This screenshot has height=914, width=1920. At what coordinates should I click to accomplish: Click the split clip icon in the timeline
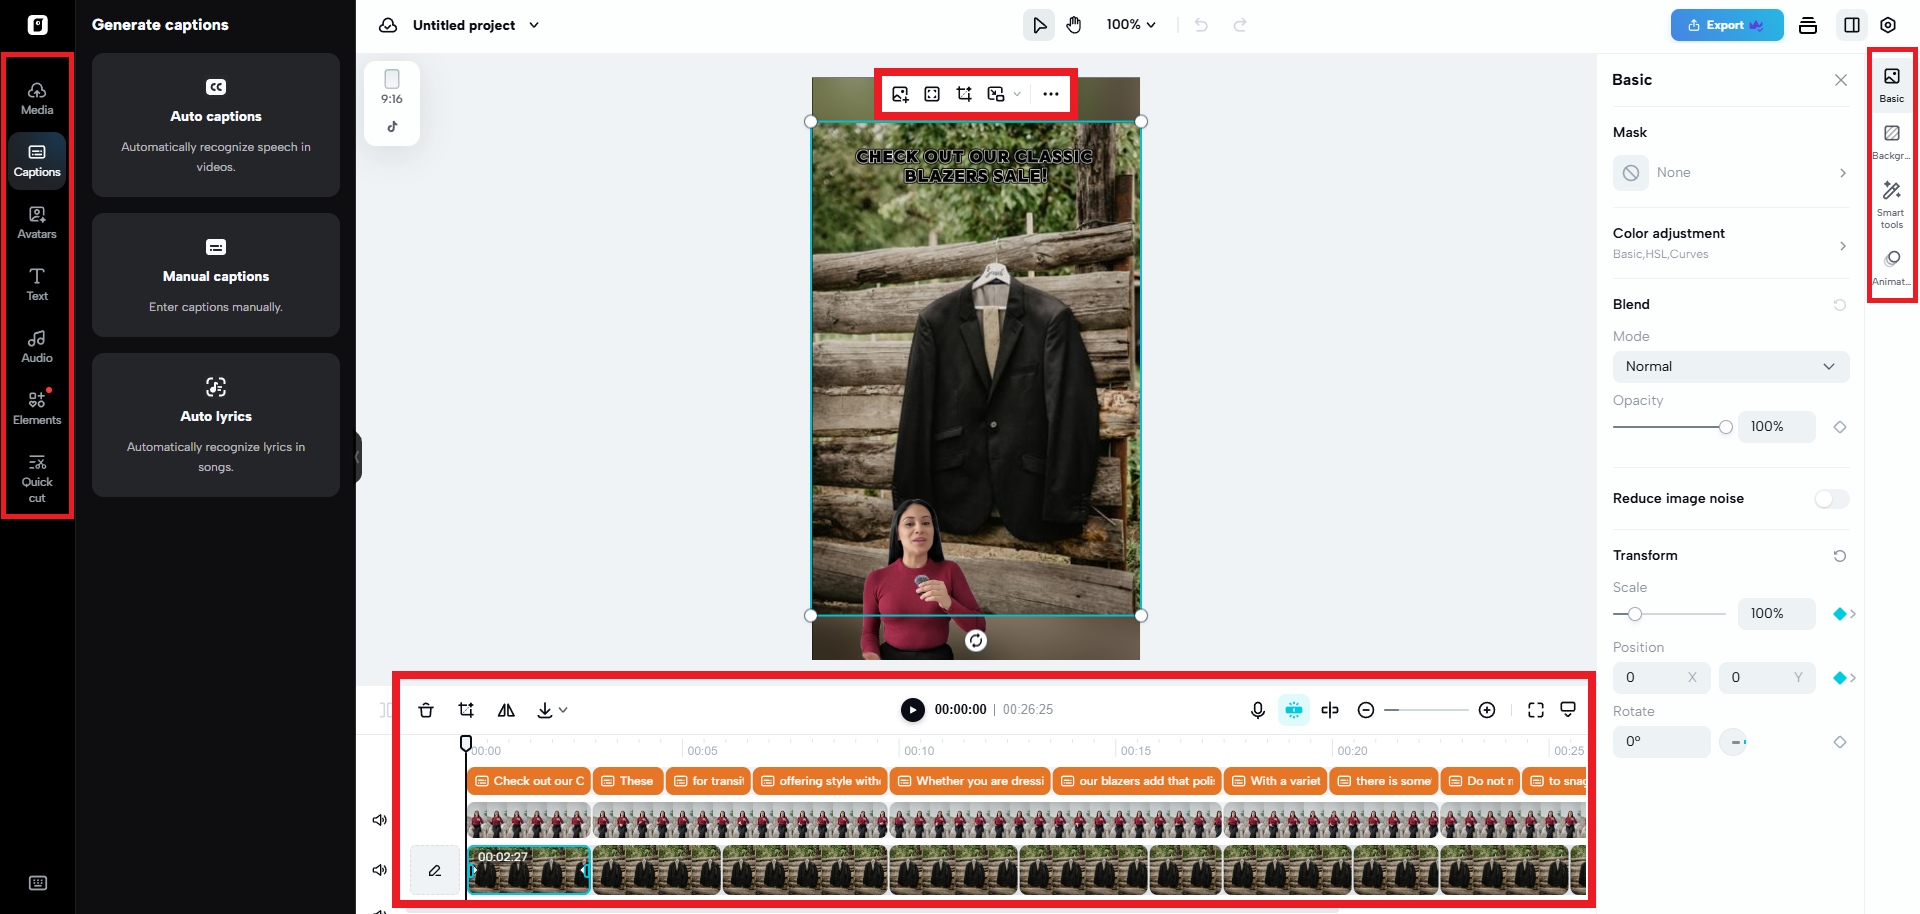tap(1330, 710)
